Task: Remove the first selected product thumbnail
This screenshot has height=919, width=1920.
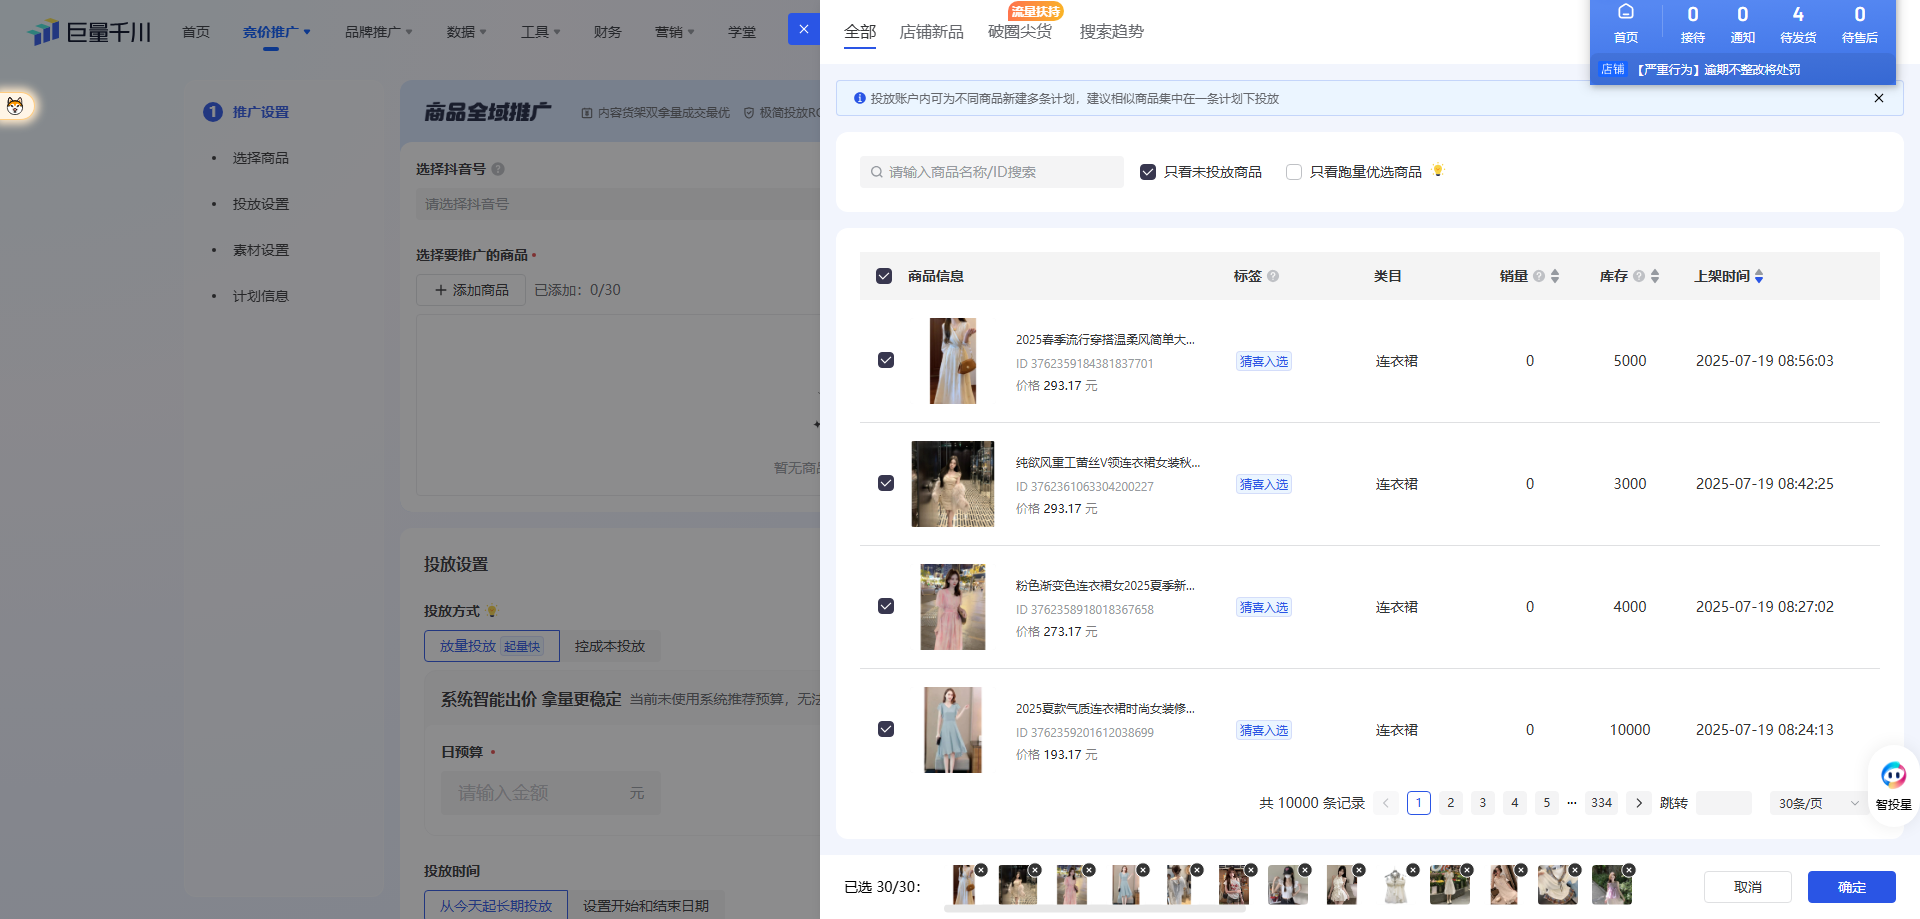Action: click(981, 870)
